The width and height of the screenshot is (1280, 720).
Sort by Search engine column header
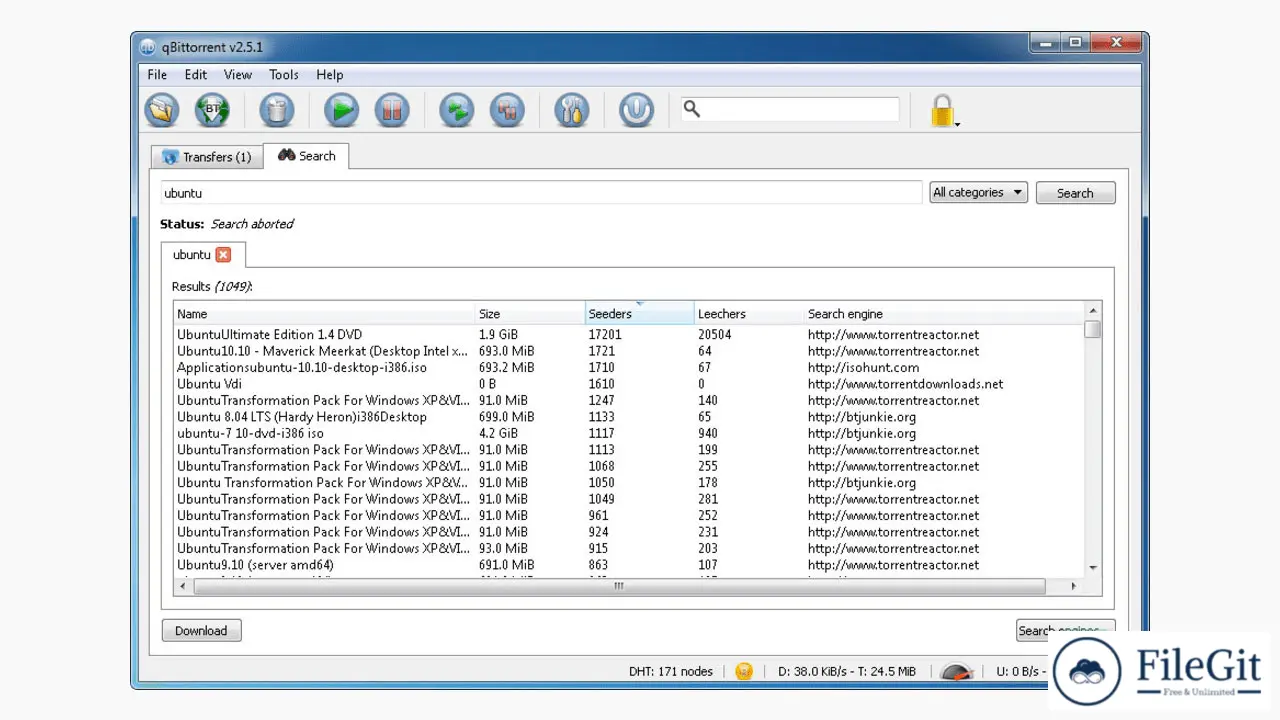944,314
